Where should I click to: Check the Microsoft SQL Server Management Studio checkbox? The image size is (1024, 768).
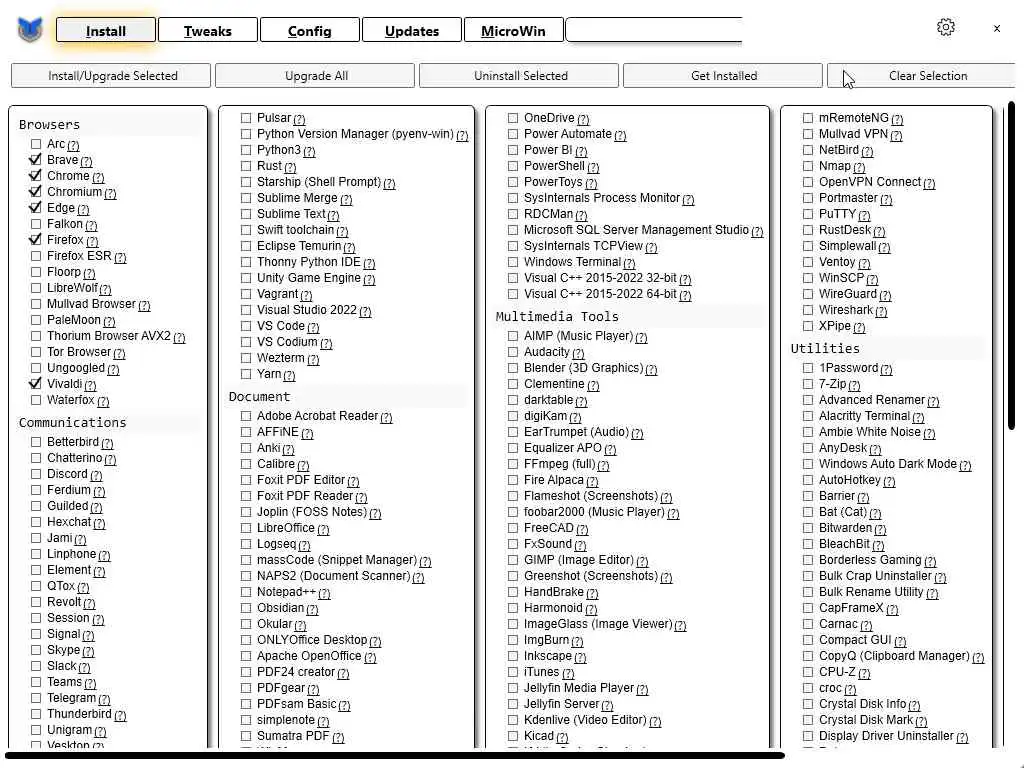tap(513, 230)
